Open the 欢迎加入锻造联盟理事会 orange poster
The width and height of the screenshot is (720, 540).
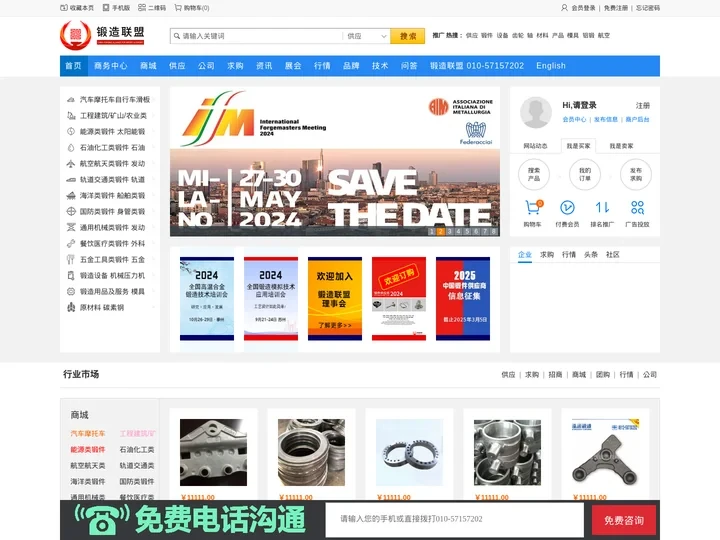335,298
